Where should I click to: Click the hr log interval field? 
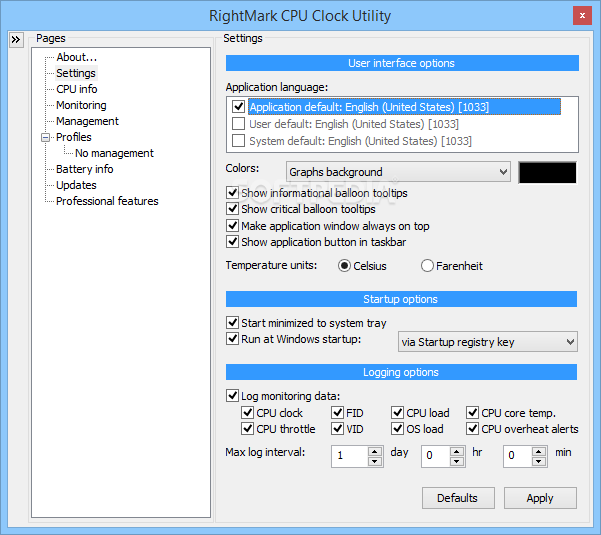click(436, 456)
